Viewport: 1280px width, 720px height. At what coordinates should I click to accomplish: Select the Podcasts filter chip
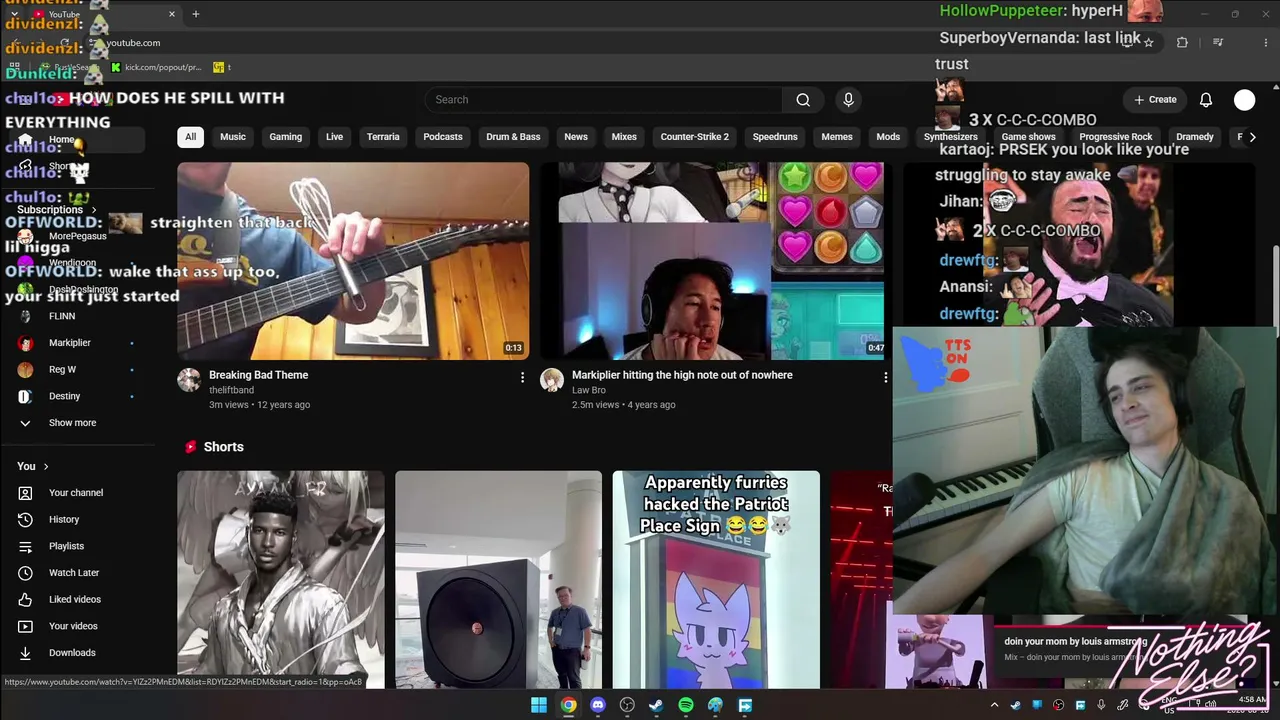[x=443, y=137]
